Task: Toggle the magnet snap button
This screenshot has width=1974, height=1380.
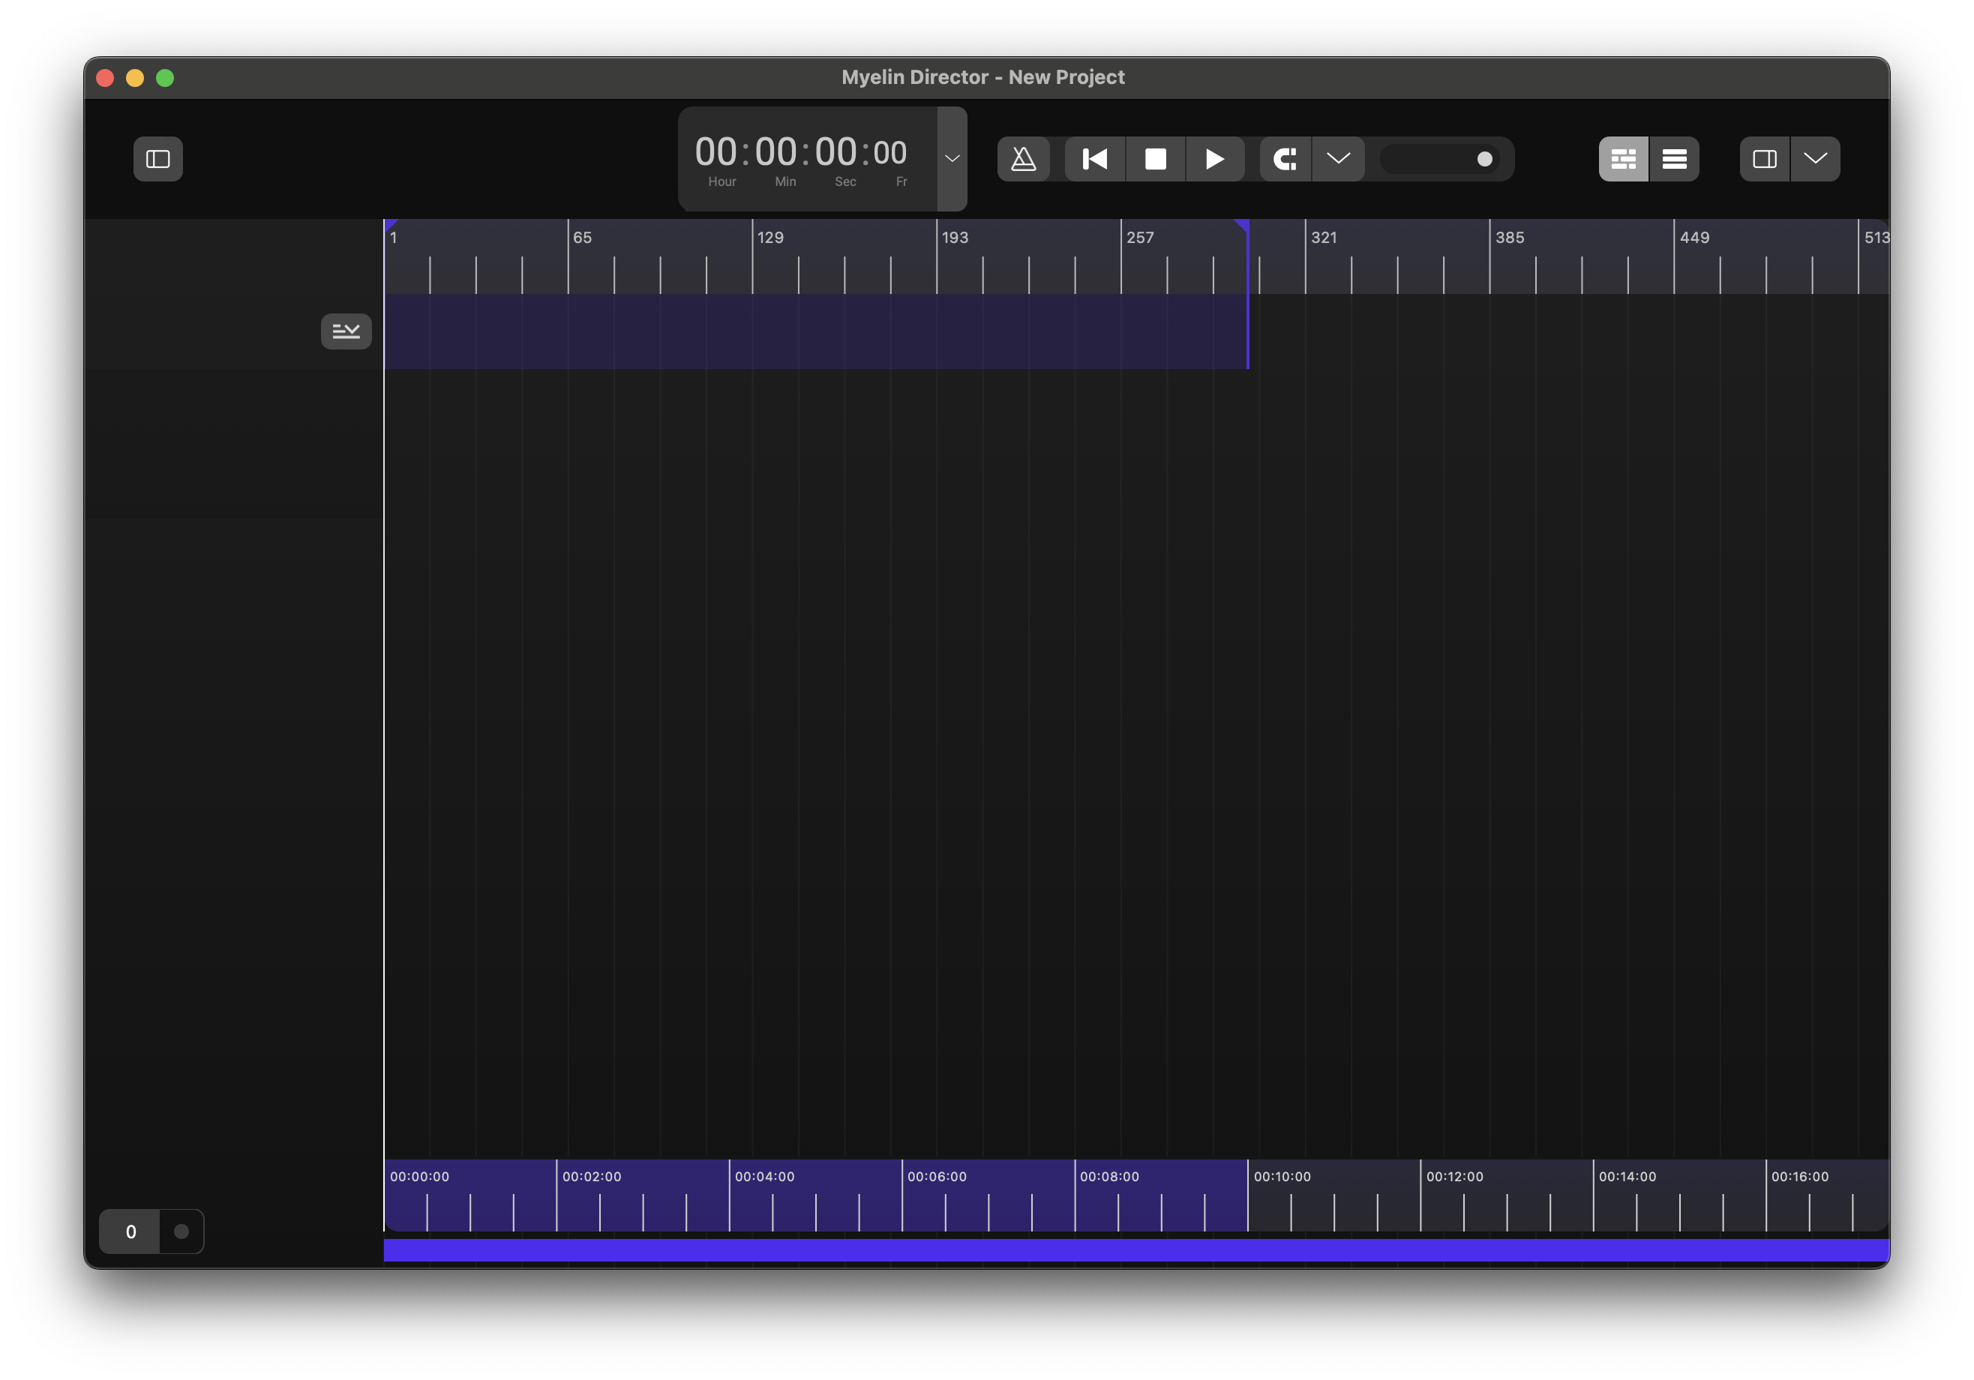Action: click(1285, 159)
